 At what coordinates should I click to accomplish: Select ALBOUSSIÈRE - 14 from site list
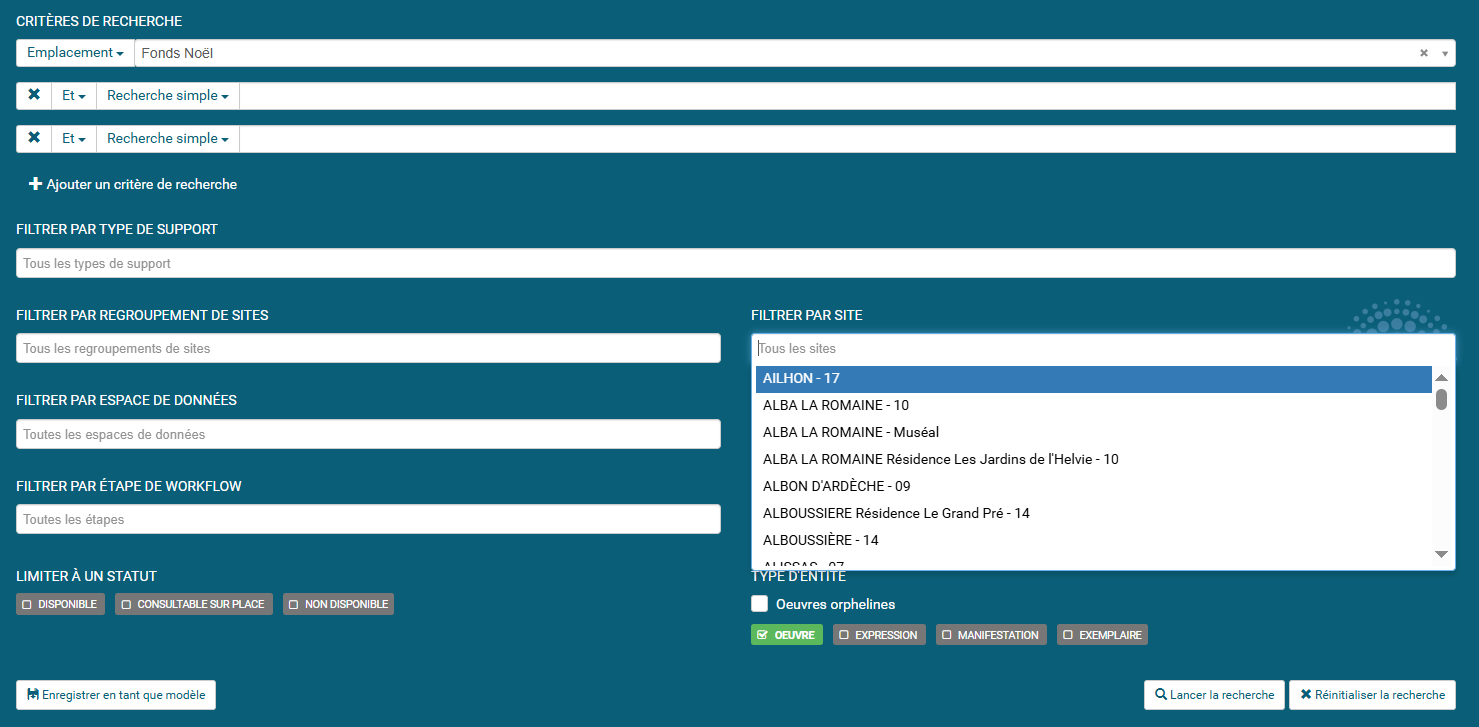click(x=1094, y=541)
